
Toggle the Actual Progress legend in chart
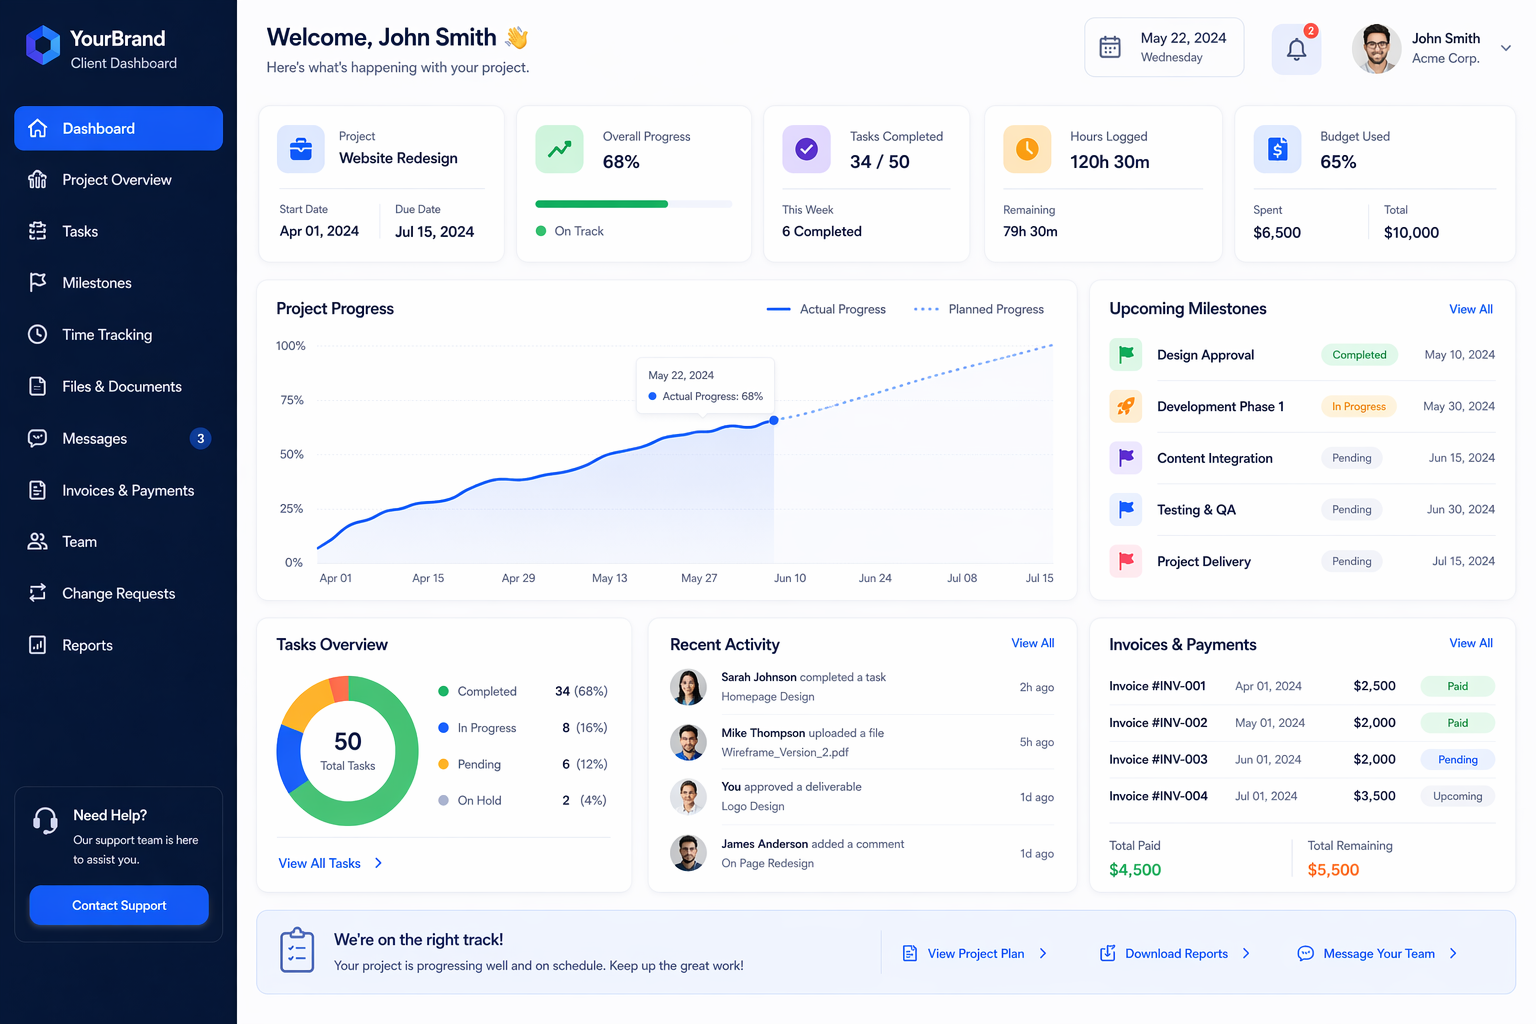pos(826,309)
